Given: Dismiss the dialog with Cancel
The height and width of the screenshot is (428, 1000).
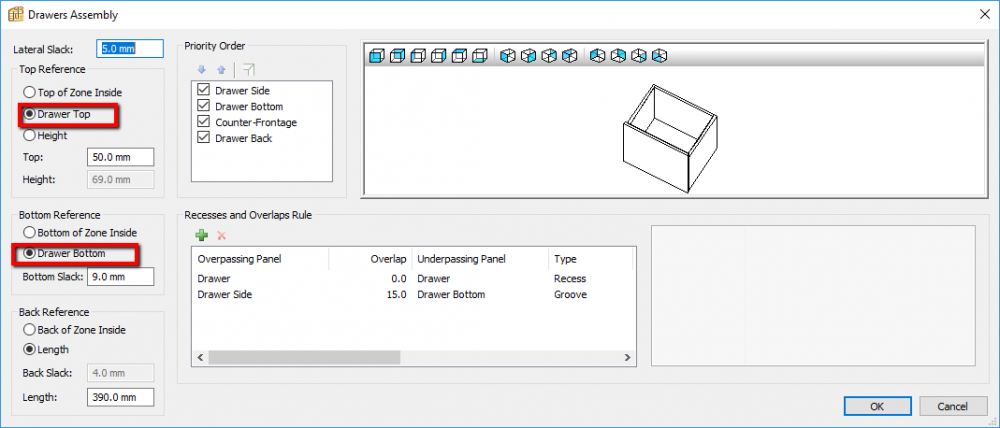Looking at the screenshot, I should pos(953,406).
